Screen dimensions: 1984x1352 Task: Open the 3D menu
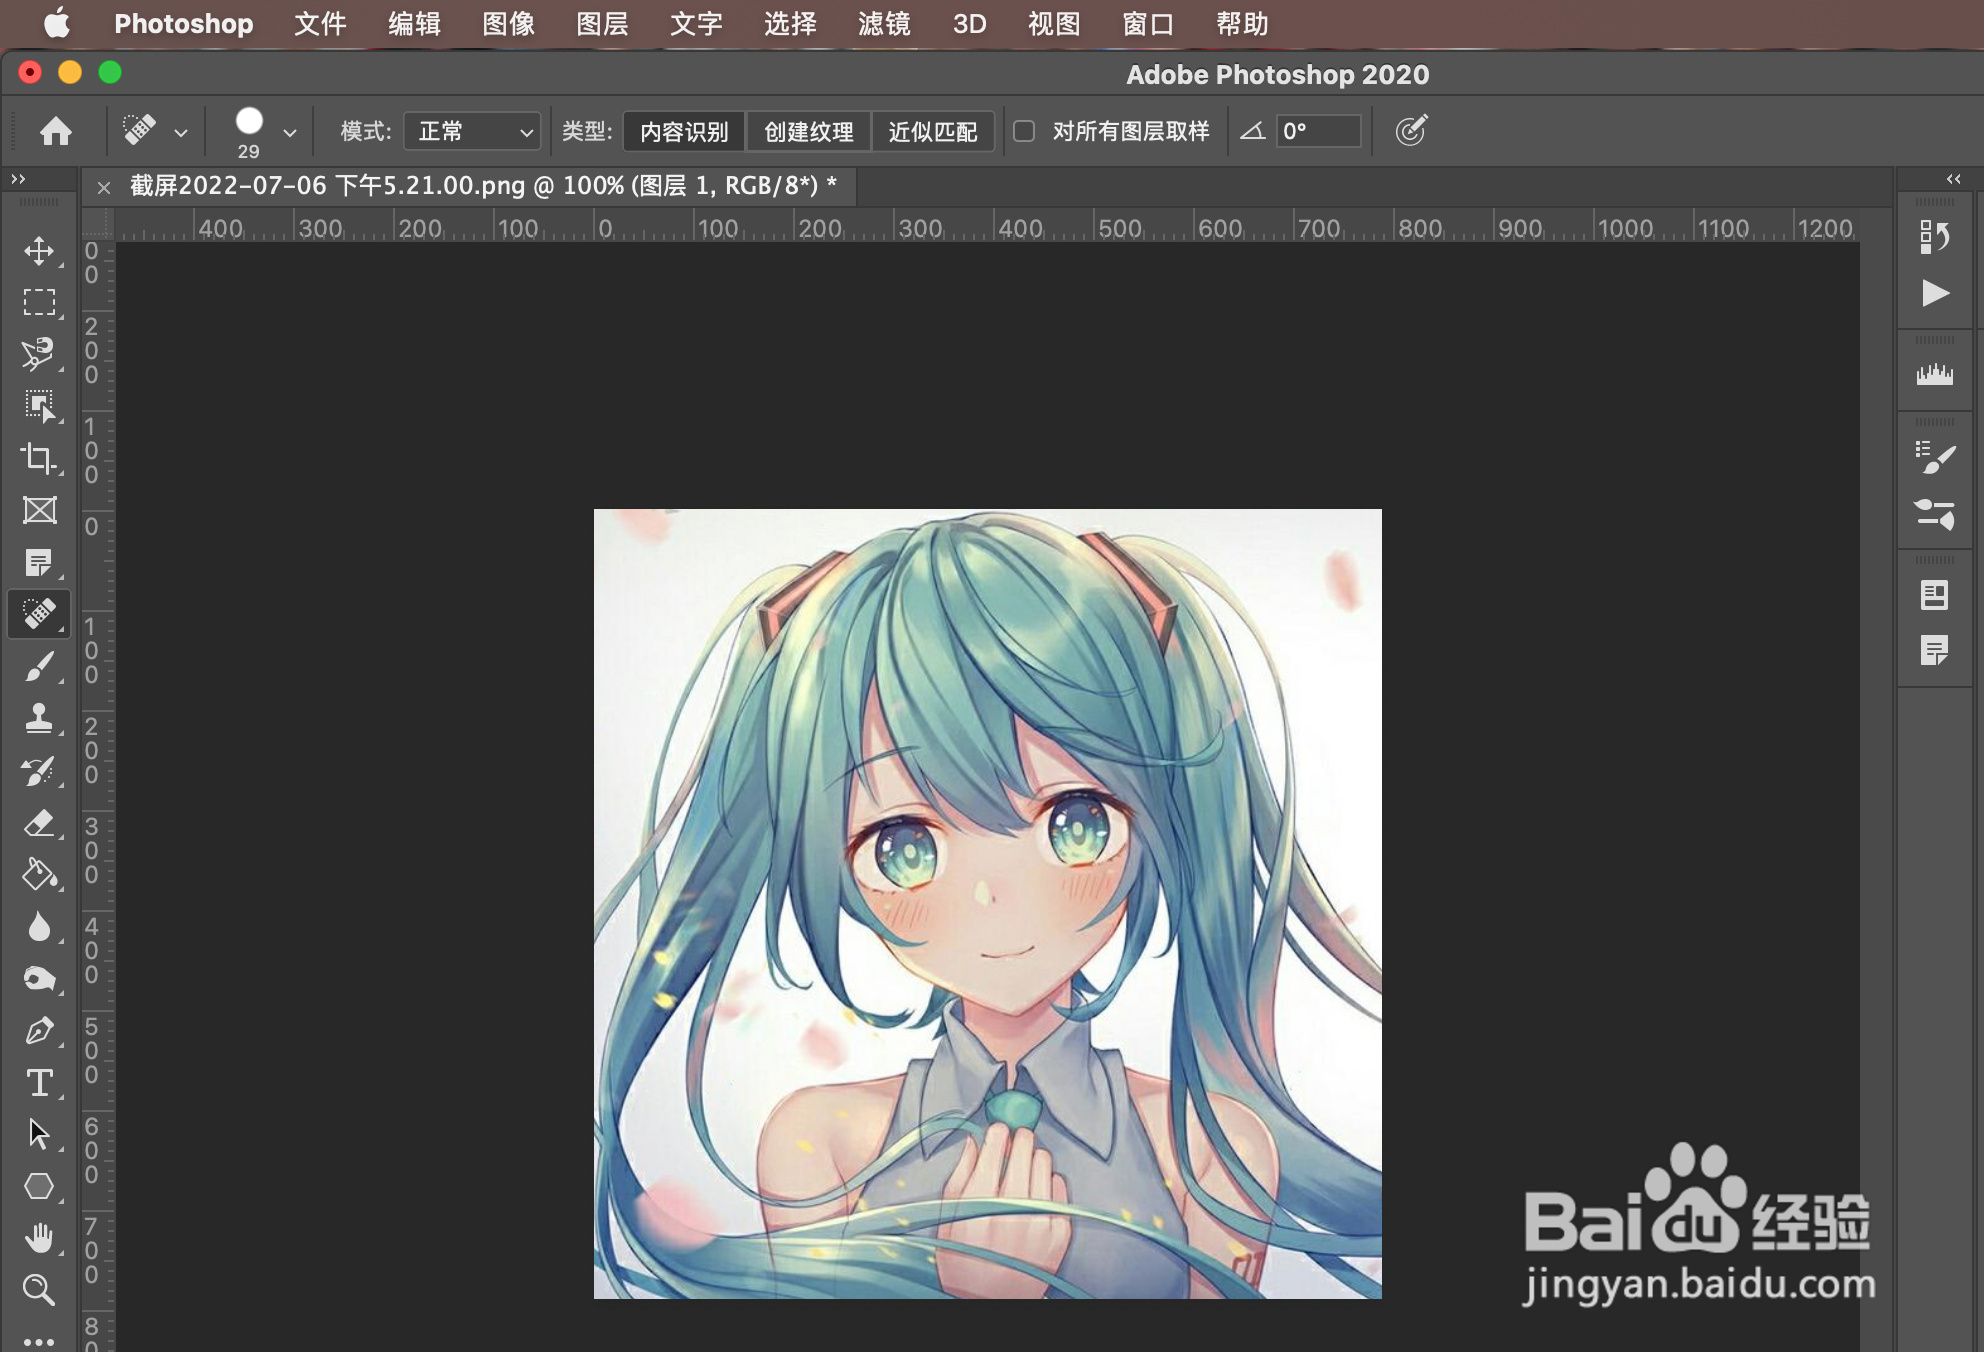[x=969, y=23]
